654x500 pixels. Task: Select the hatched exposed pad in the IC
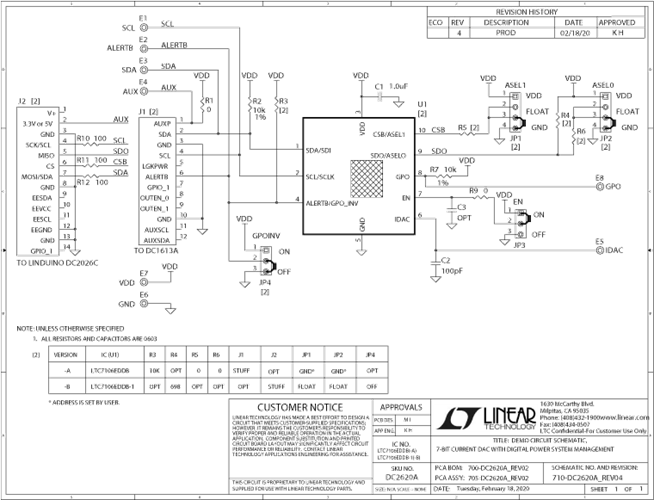[x=365, y=183]
